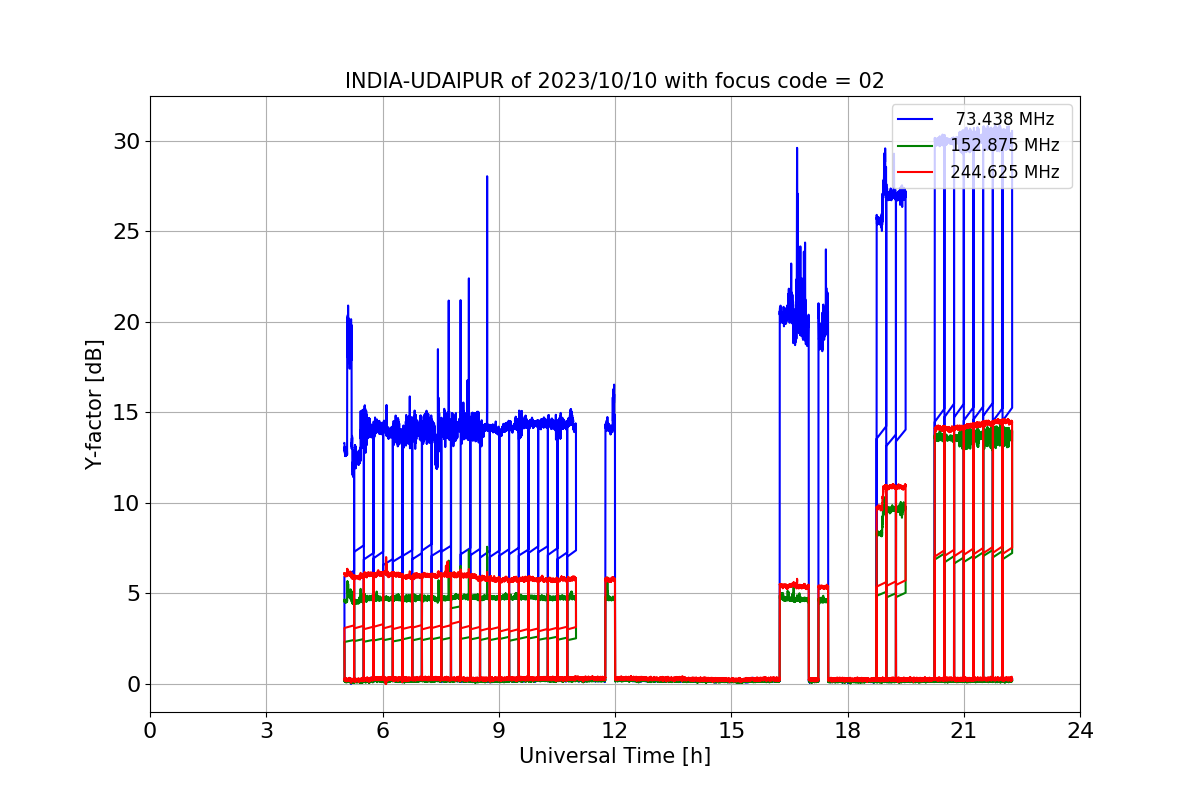Click the blue 73.438 MHz legend line
The image size is (1200, 800).
coord(916,119)
